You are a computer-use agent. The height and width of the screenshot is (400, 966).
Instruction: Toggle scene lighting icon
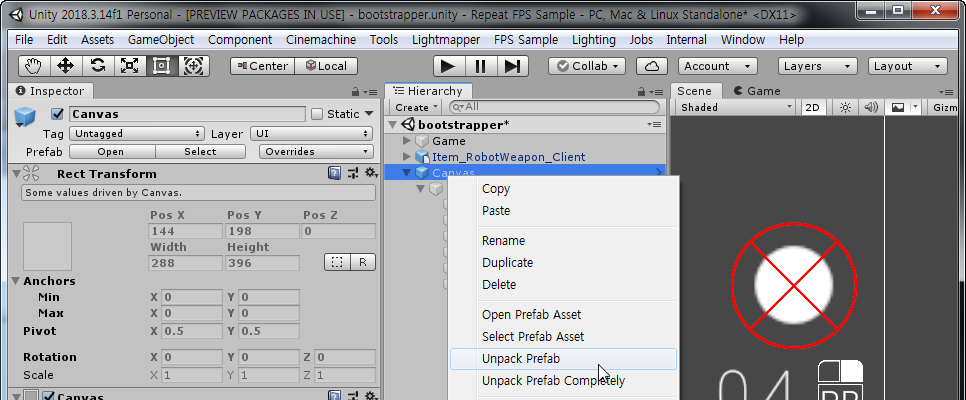(x=845, y=107)
